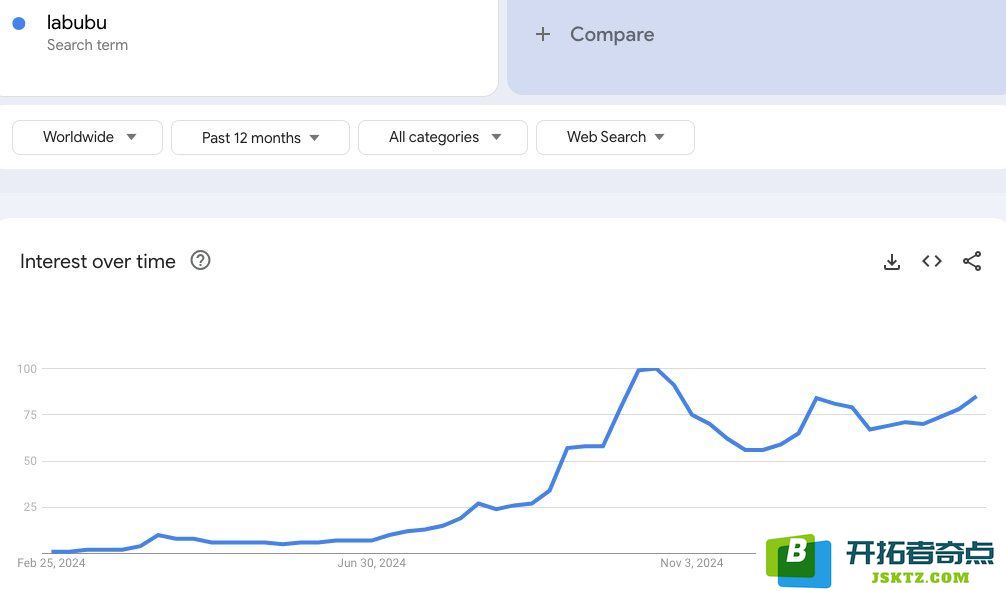The height and width of the screenshot is (591, 1006).
Task: Open the All categories dropdown
Action: 443,137
